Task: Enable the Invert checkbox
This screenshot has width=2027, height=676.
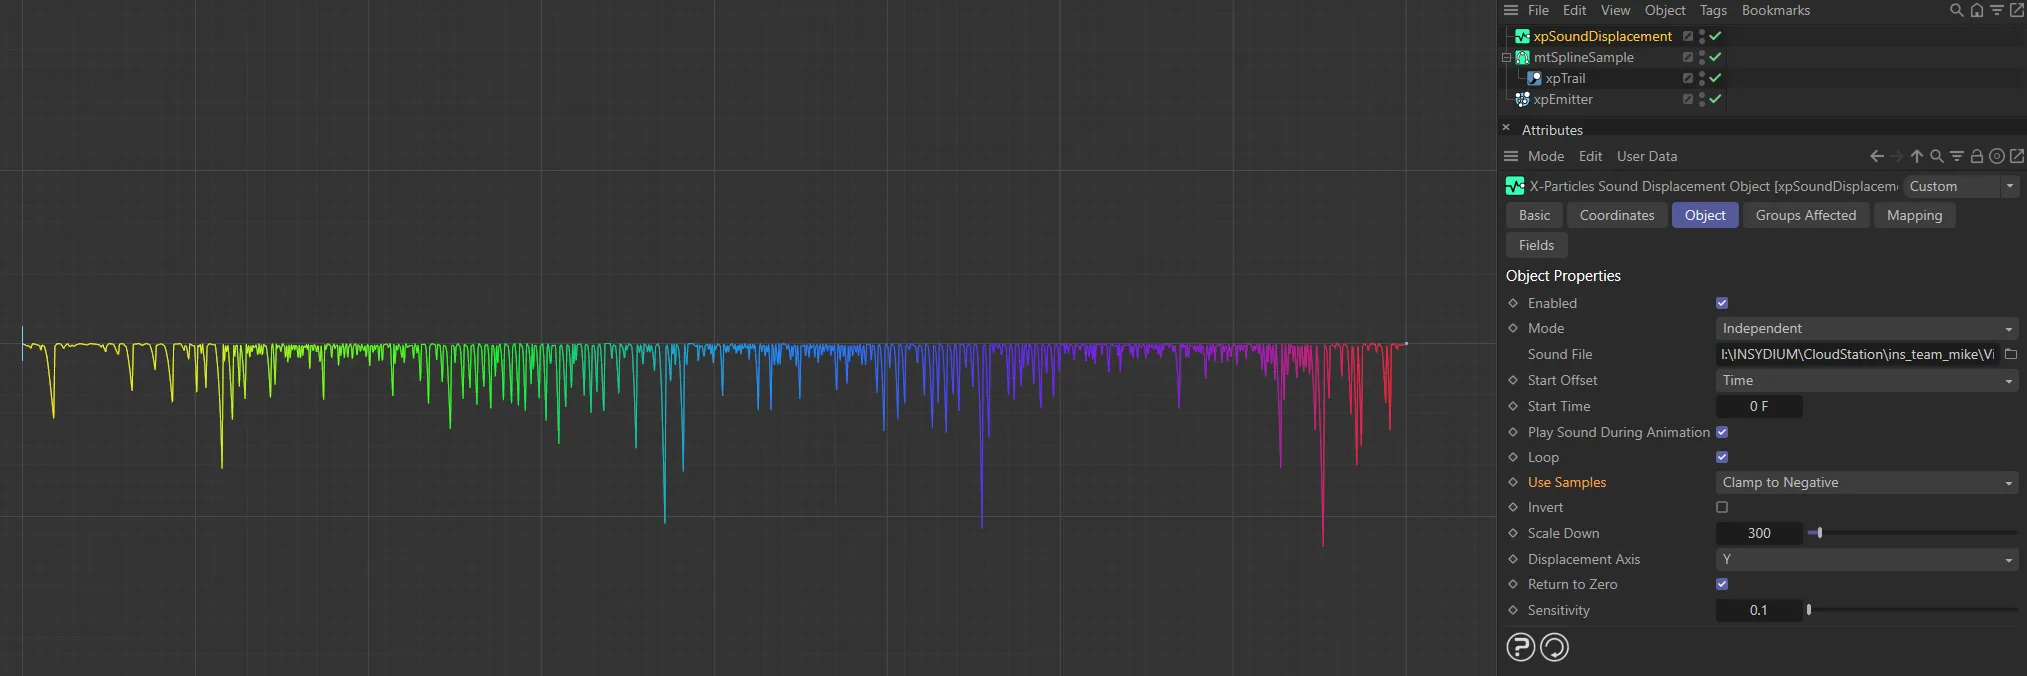Action: [x=1722, y=507]
